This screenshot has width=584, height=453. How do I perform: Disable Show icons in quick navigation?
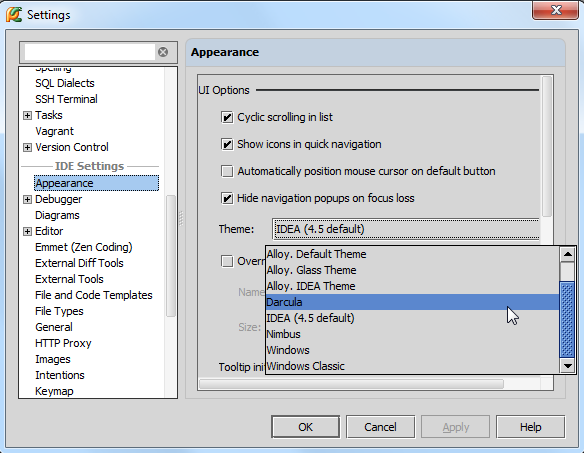tap(227, 144)
